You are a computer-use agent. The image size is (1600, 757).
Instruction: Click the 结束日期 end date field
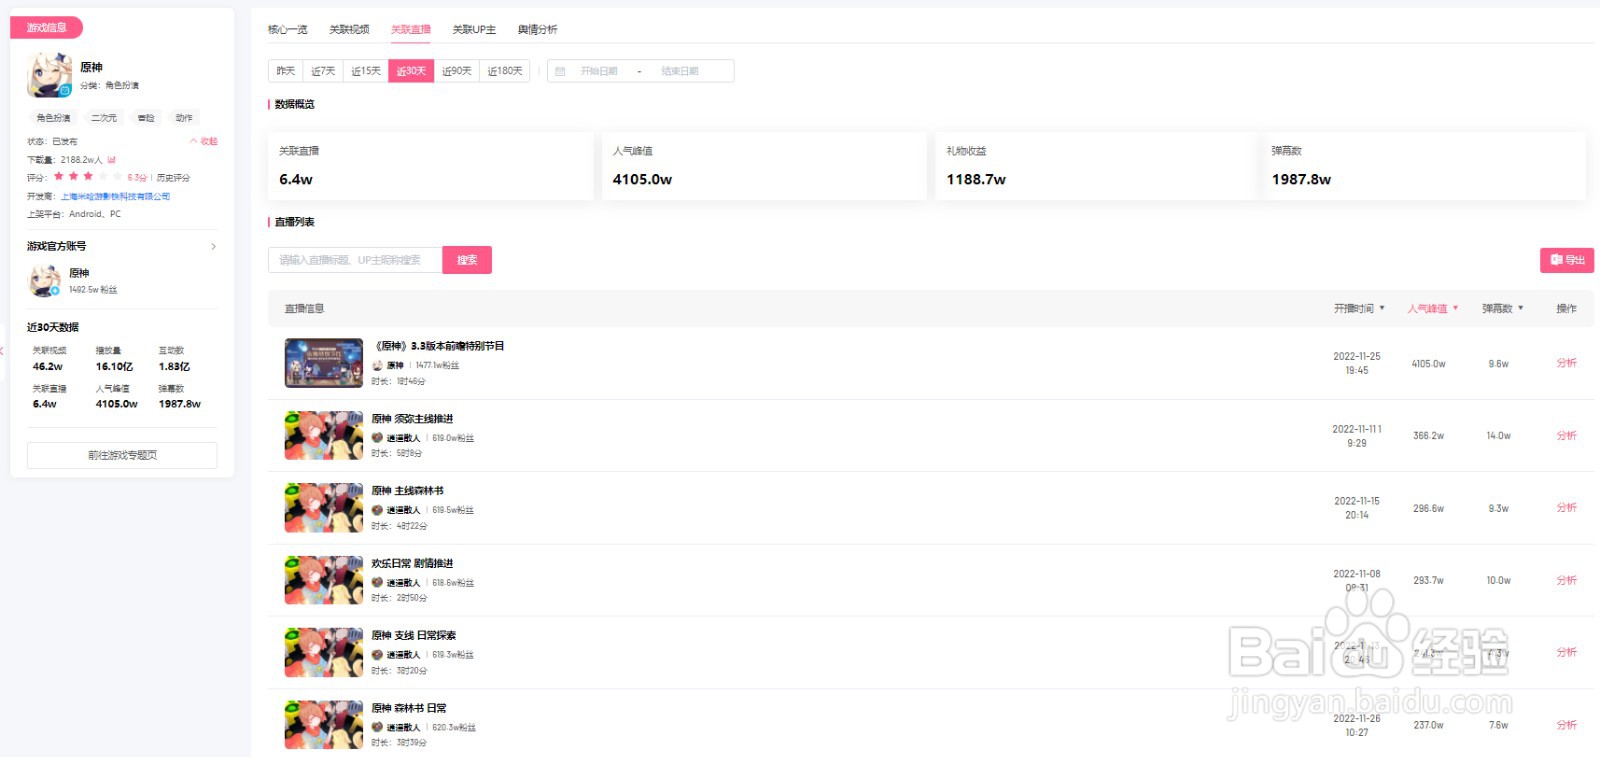tap(680, 71)
